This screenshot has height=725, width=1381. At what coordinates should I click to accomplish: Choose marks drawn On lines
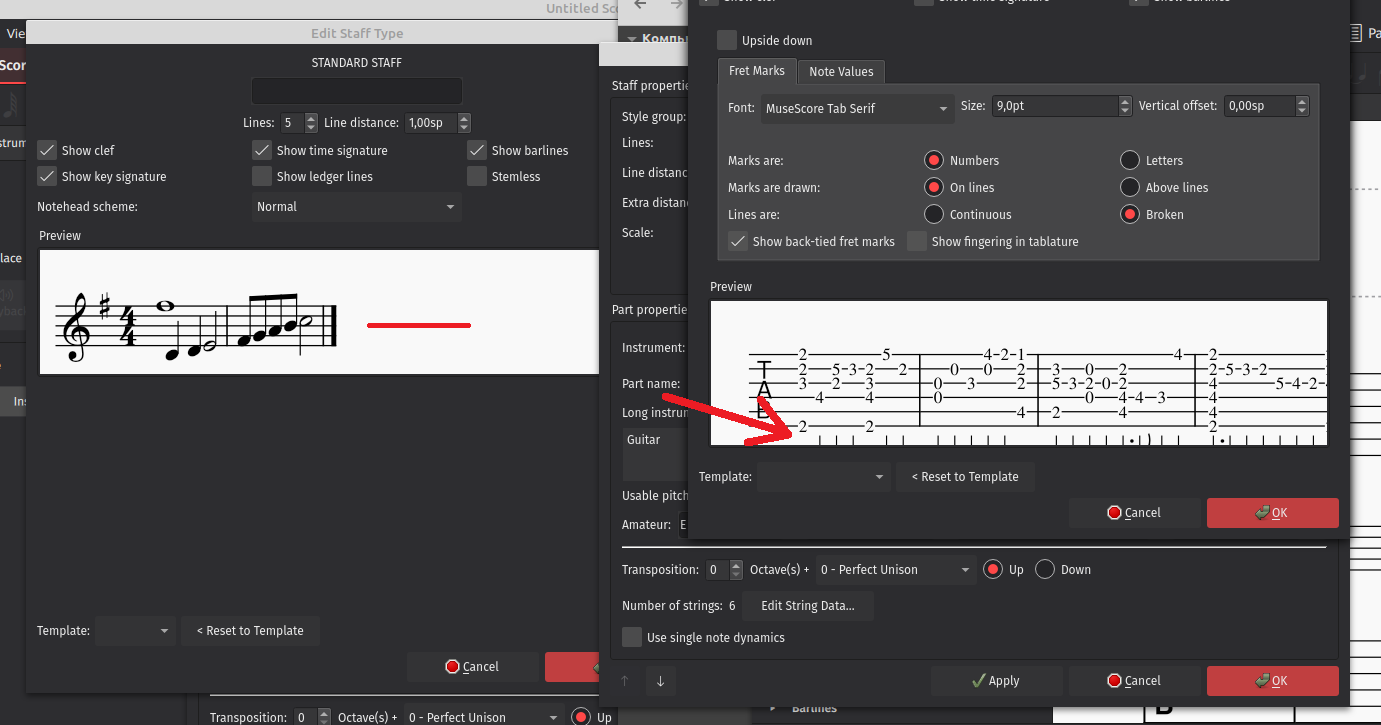point(934,187)
